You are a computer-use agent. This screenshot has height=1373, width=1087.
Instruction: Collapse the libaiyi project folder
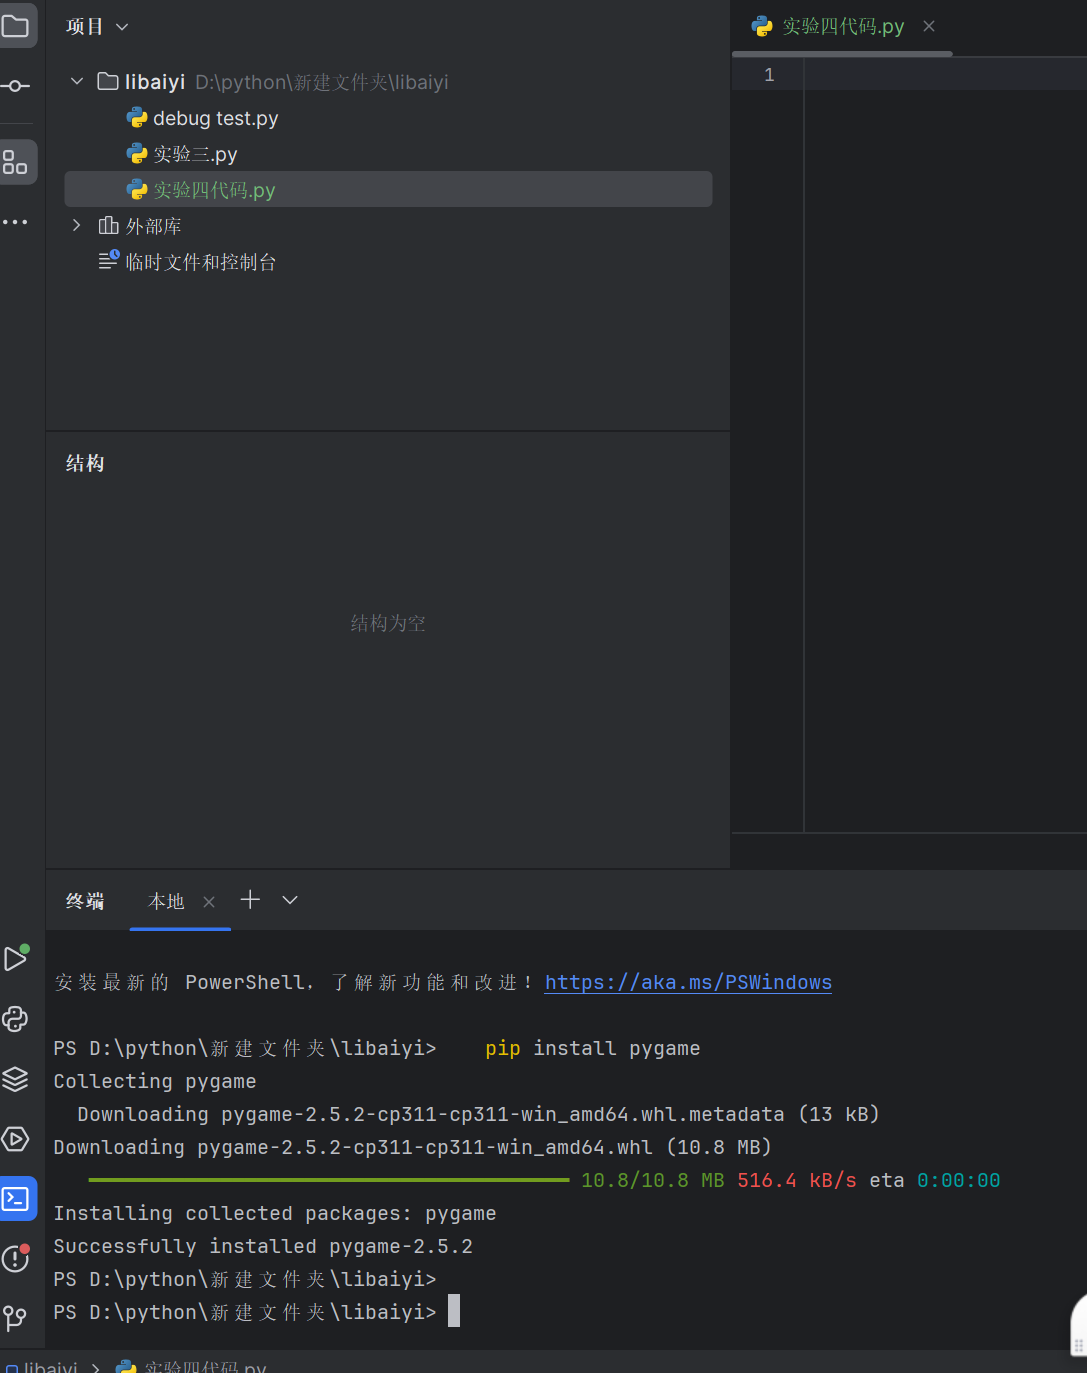77,82
